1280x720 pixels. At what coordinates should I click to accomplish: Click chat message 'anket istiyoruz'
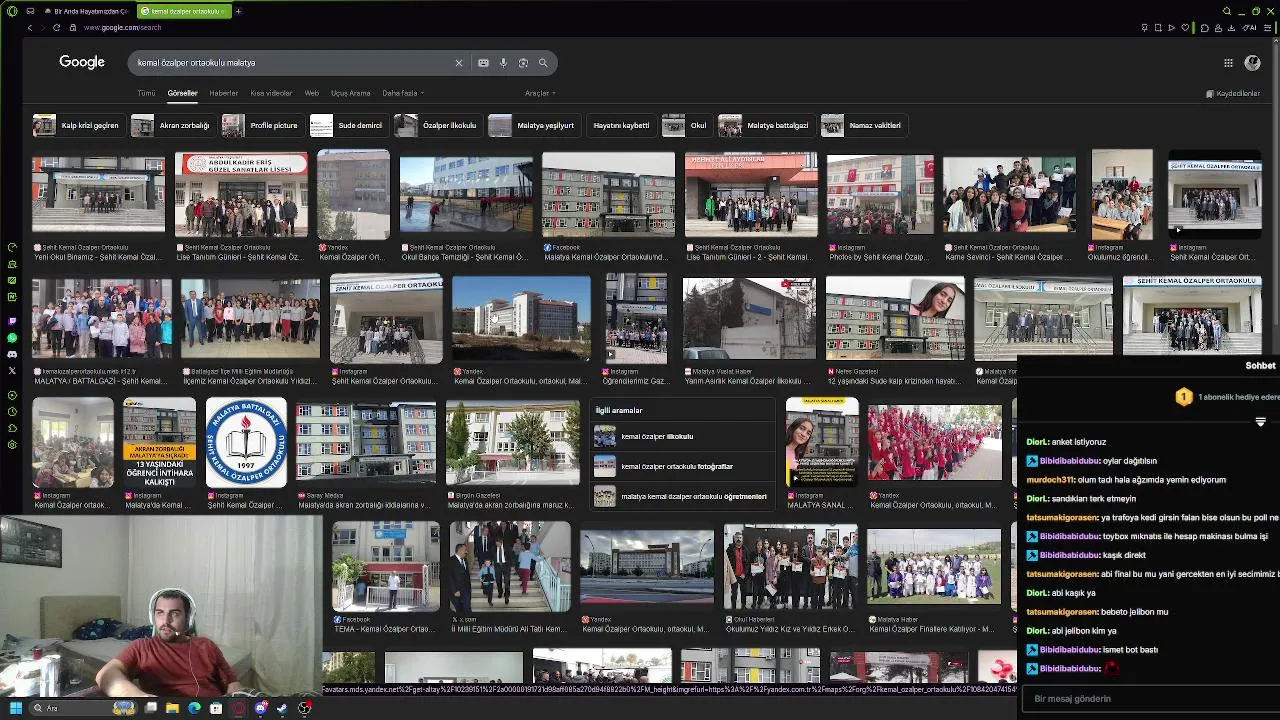click(x=1079, y=442)
